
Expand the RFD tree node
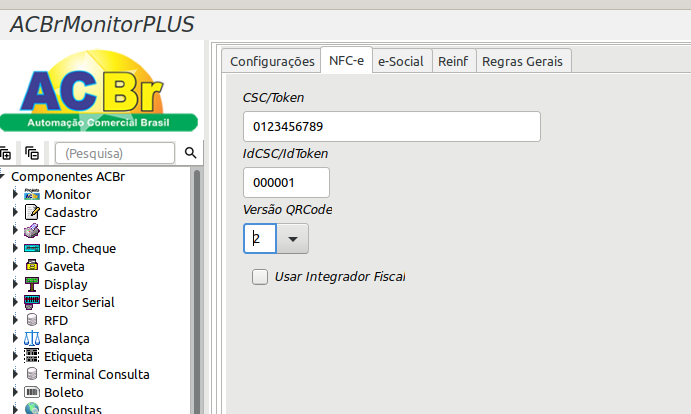pos(15,320)
